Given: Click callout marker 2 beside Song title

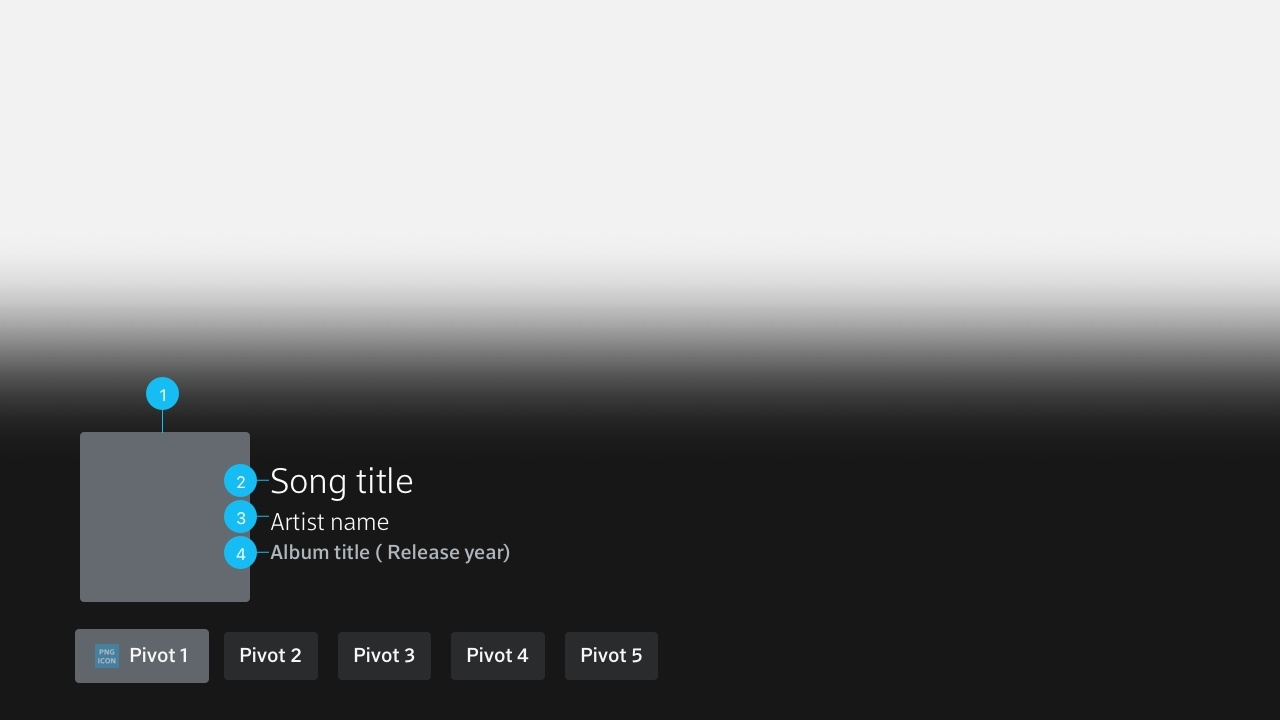Looking at the screenshot, I should [240, 482].
